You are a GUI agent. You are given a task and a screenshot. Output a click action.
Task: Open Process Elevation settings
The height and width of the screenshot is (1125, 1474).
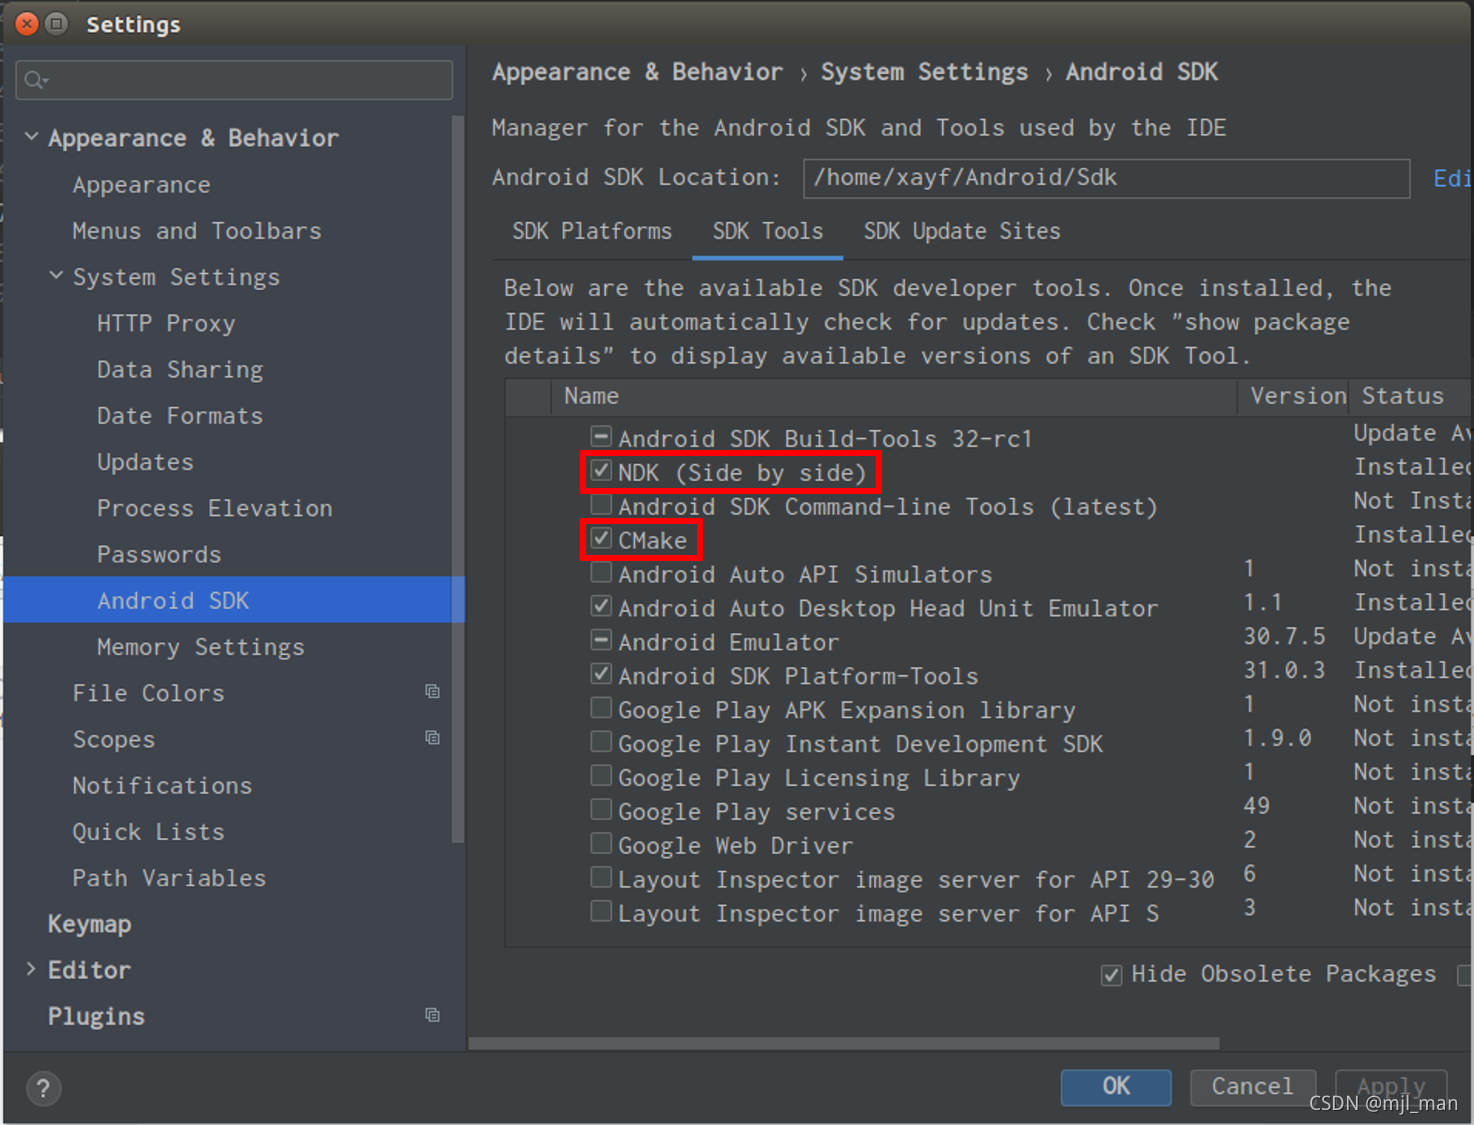215,508
